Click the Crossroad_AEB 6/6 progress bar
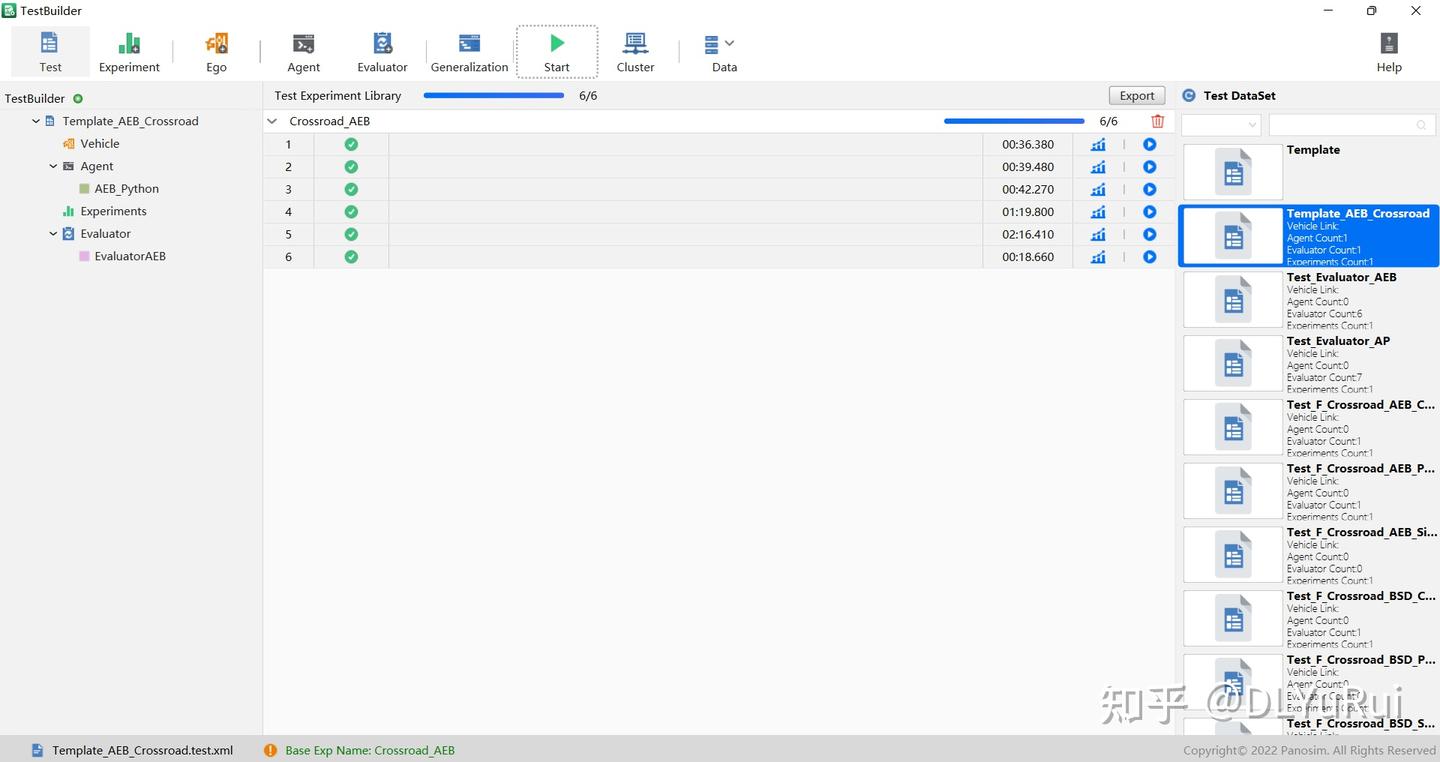 click(1014, 121)
